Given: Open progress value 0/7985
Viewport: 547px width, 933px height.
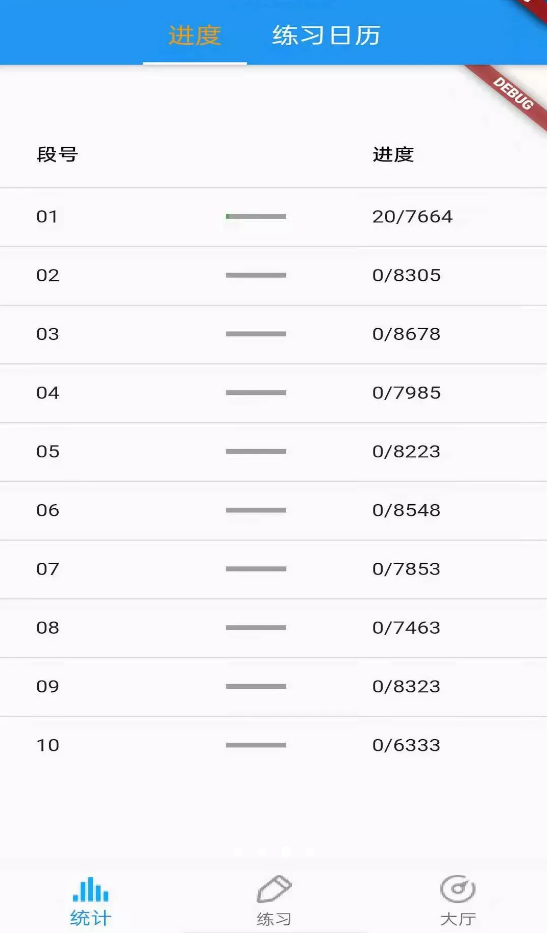Looking at the screenshot, I should 407,393.
